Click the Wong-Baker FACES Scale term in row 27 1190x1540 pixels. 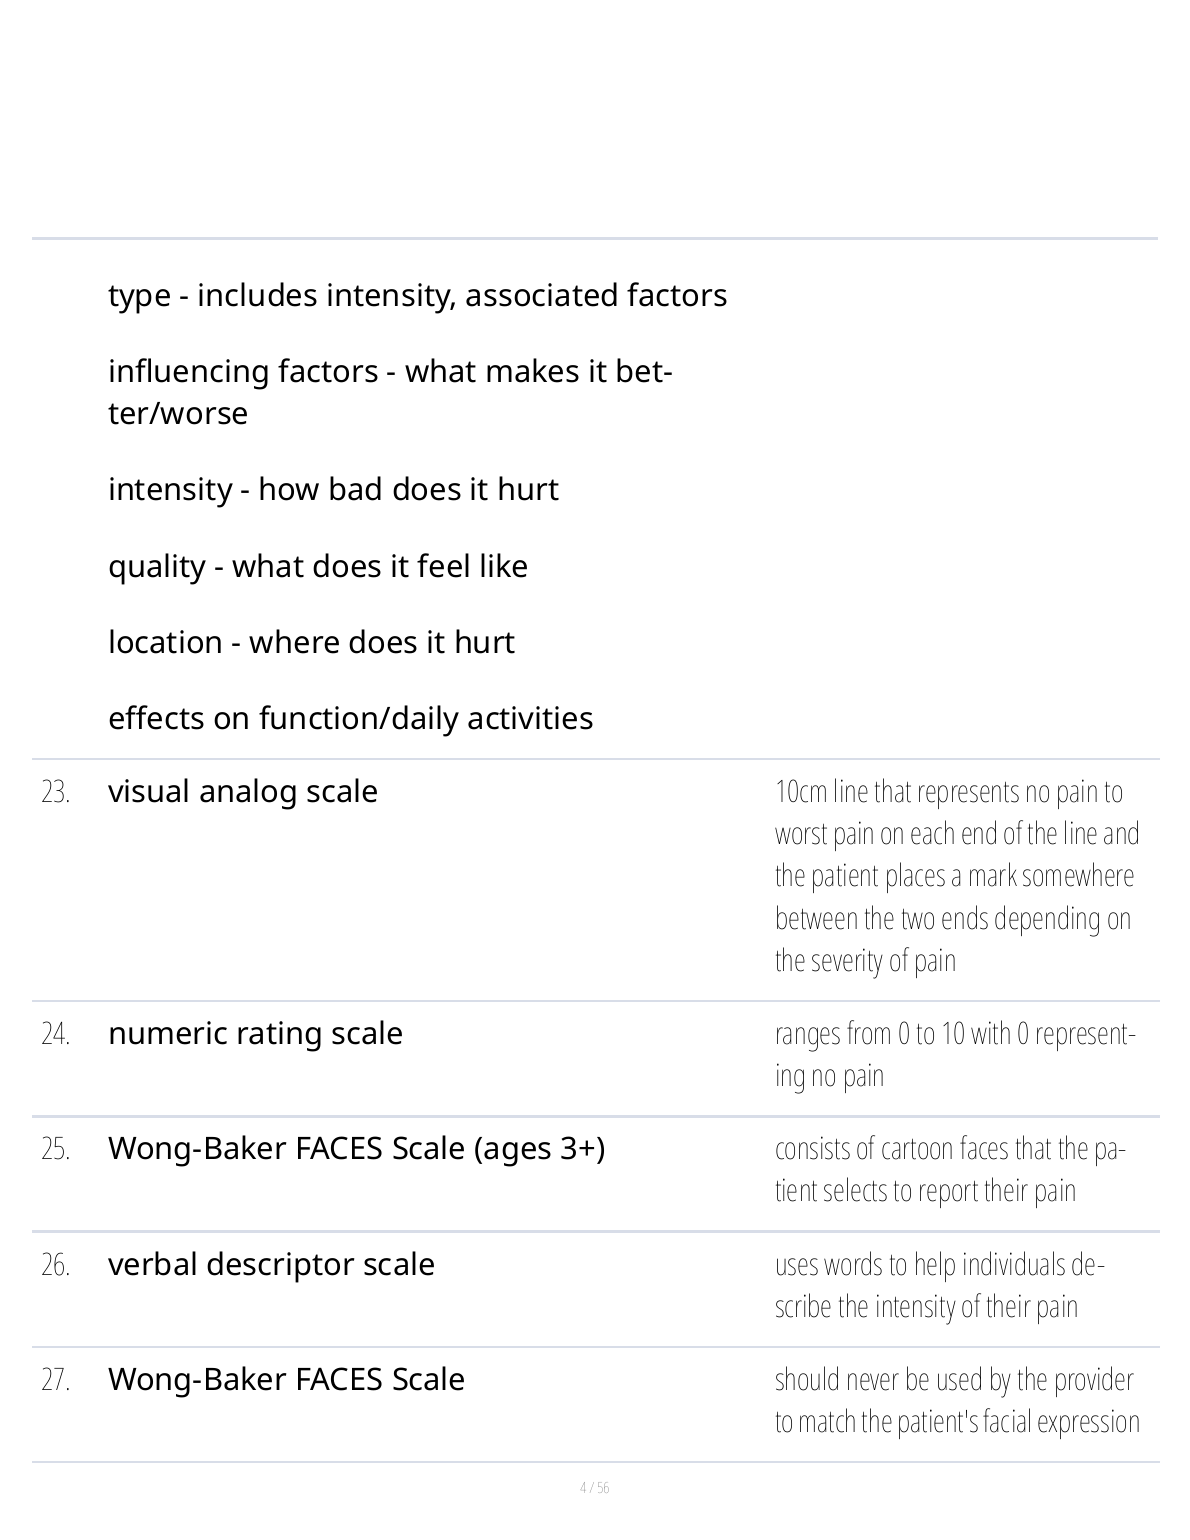coord(286,1380)
